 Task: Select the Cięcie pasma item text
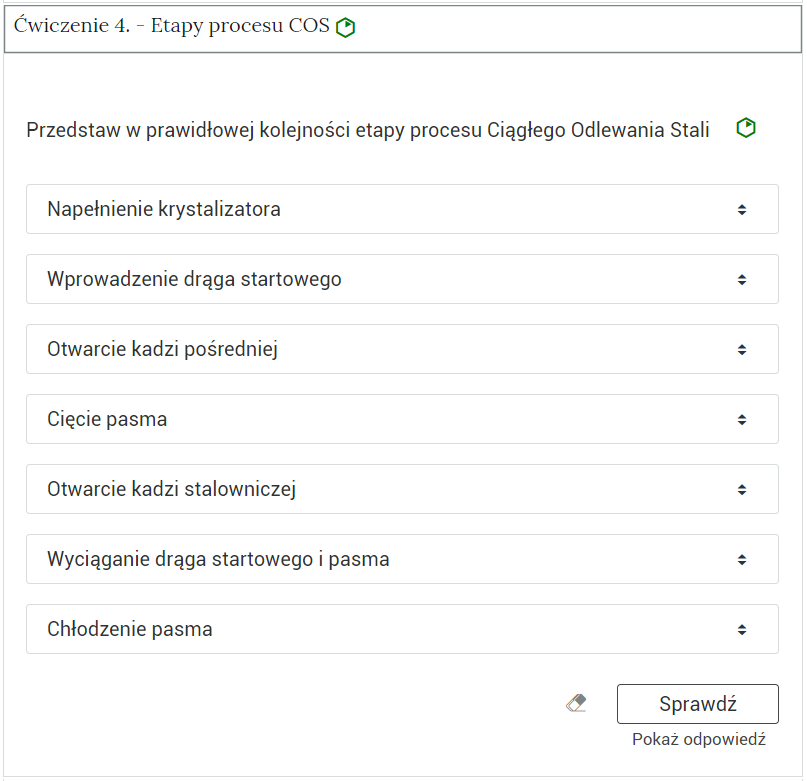(107, 420)
